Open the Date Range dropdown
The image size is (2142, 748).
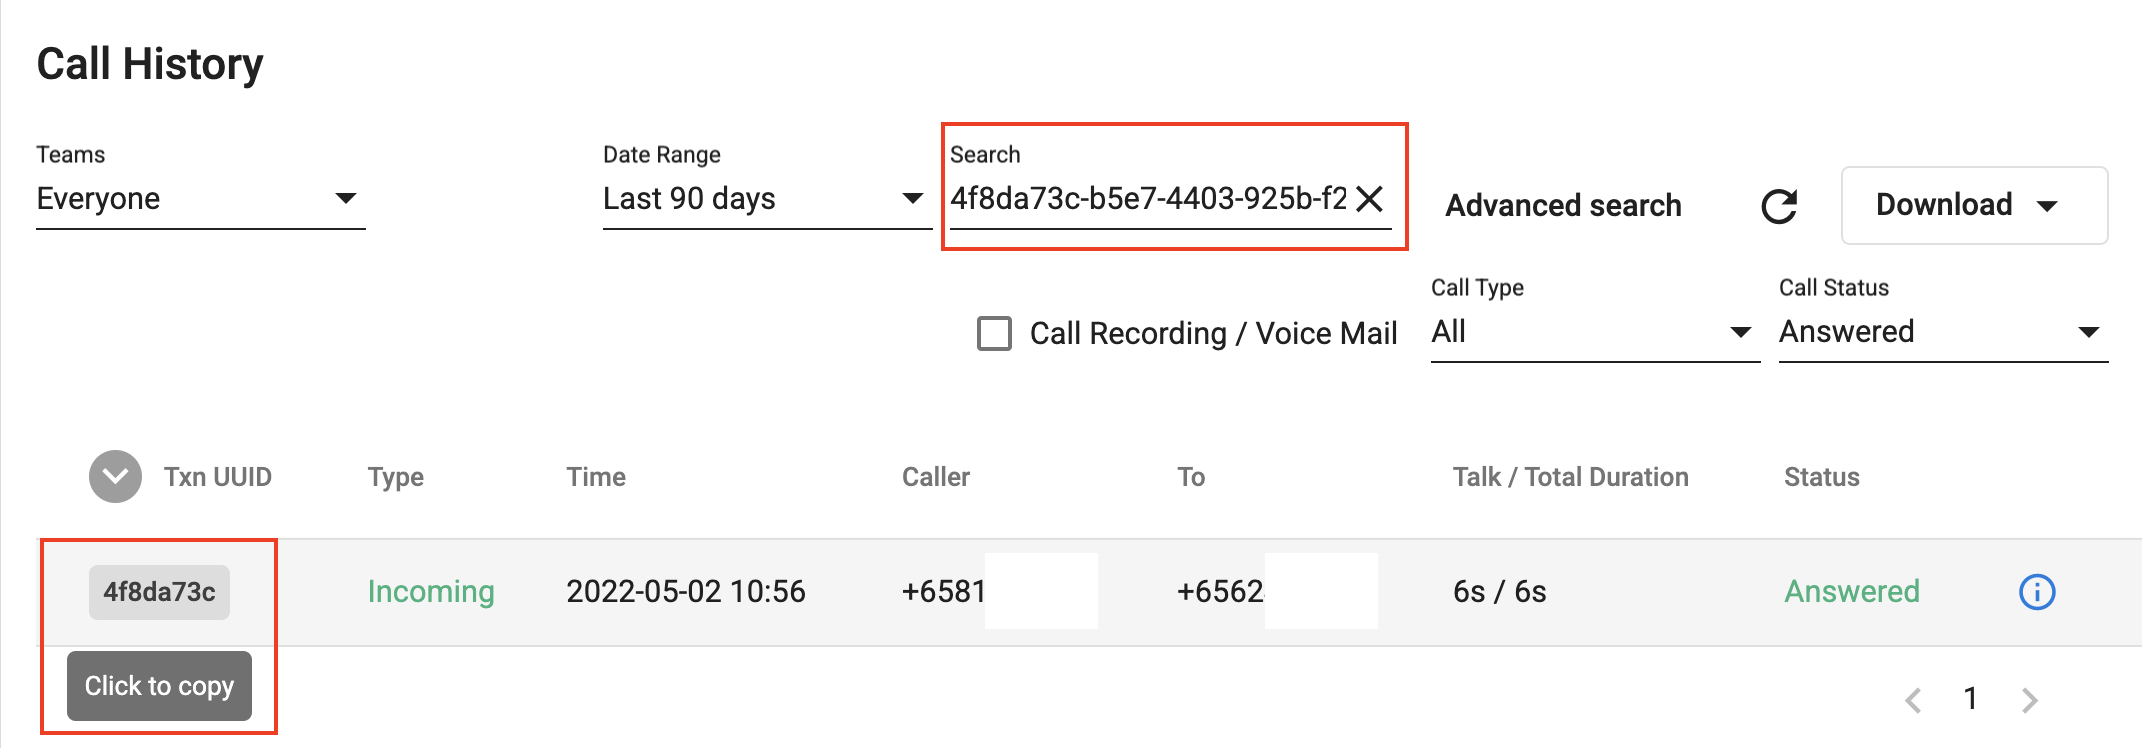tap(765, 199)
